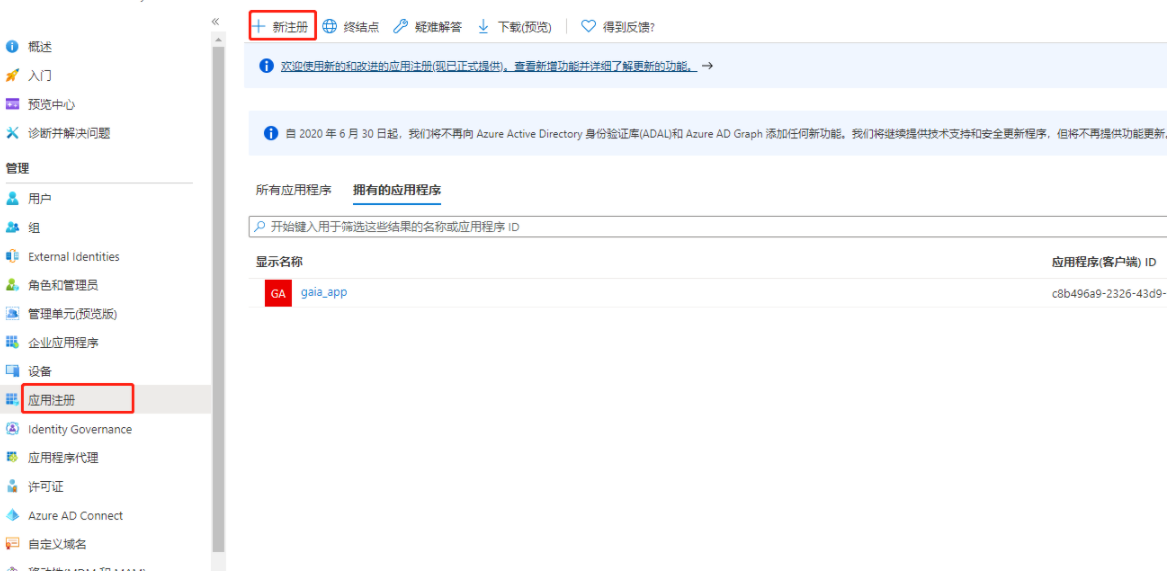
Task: Click the 应用程序(客户端) ID column header
Action: (1104, 262)
